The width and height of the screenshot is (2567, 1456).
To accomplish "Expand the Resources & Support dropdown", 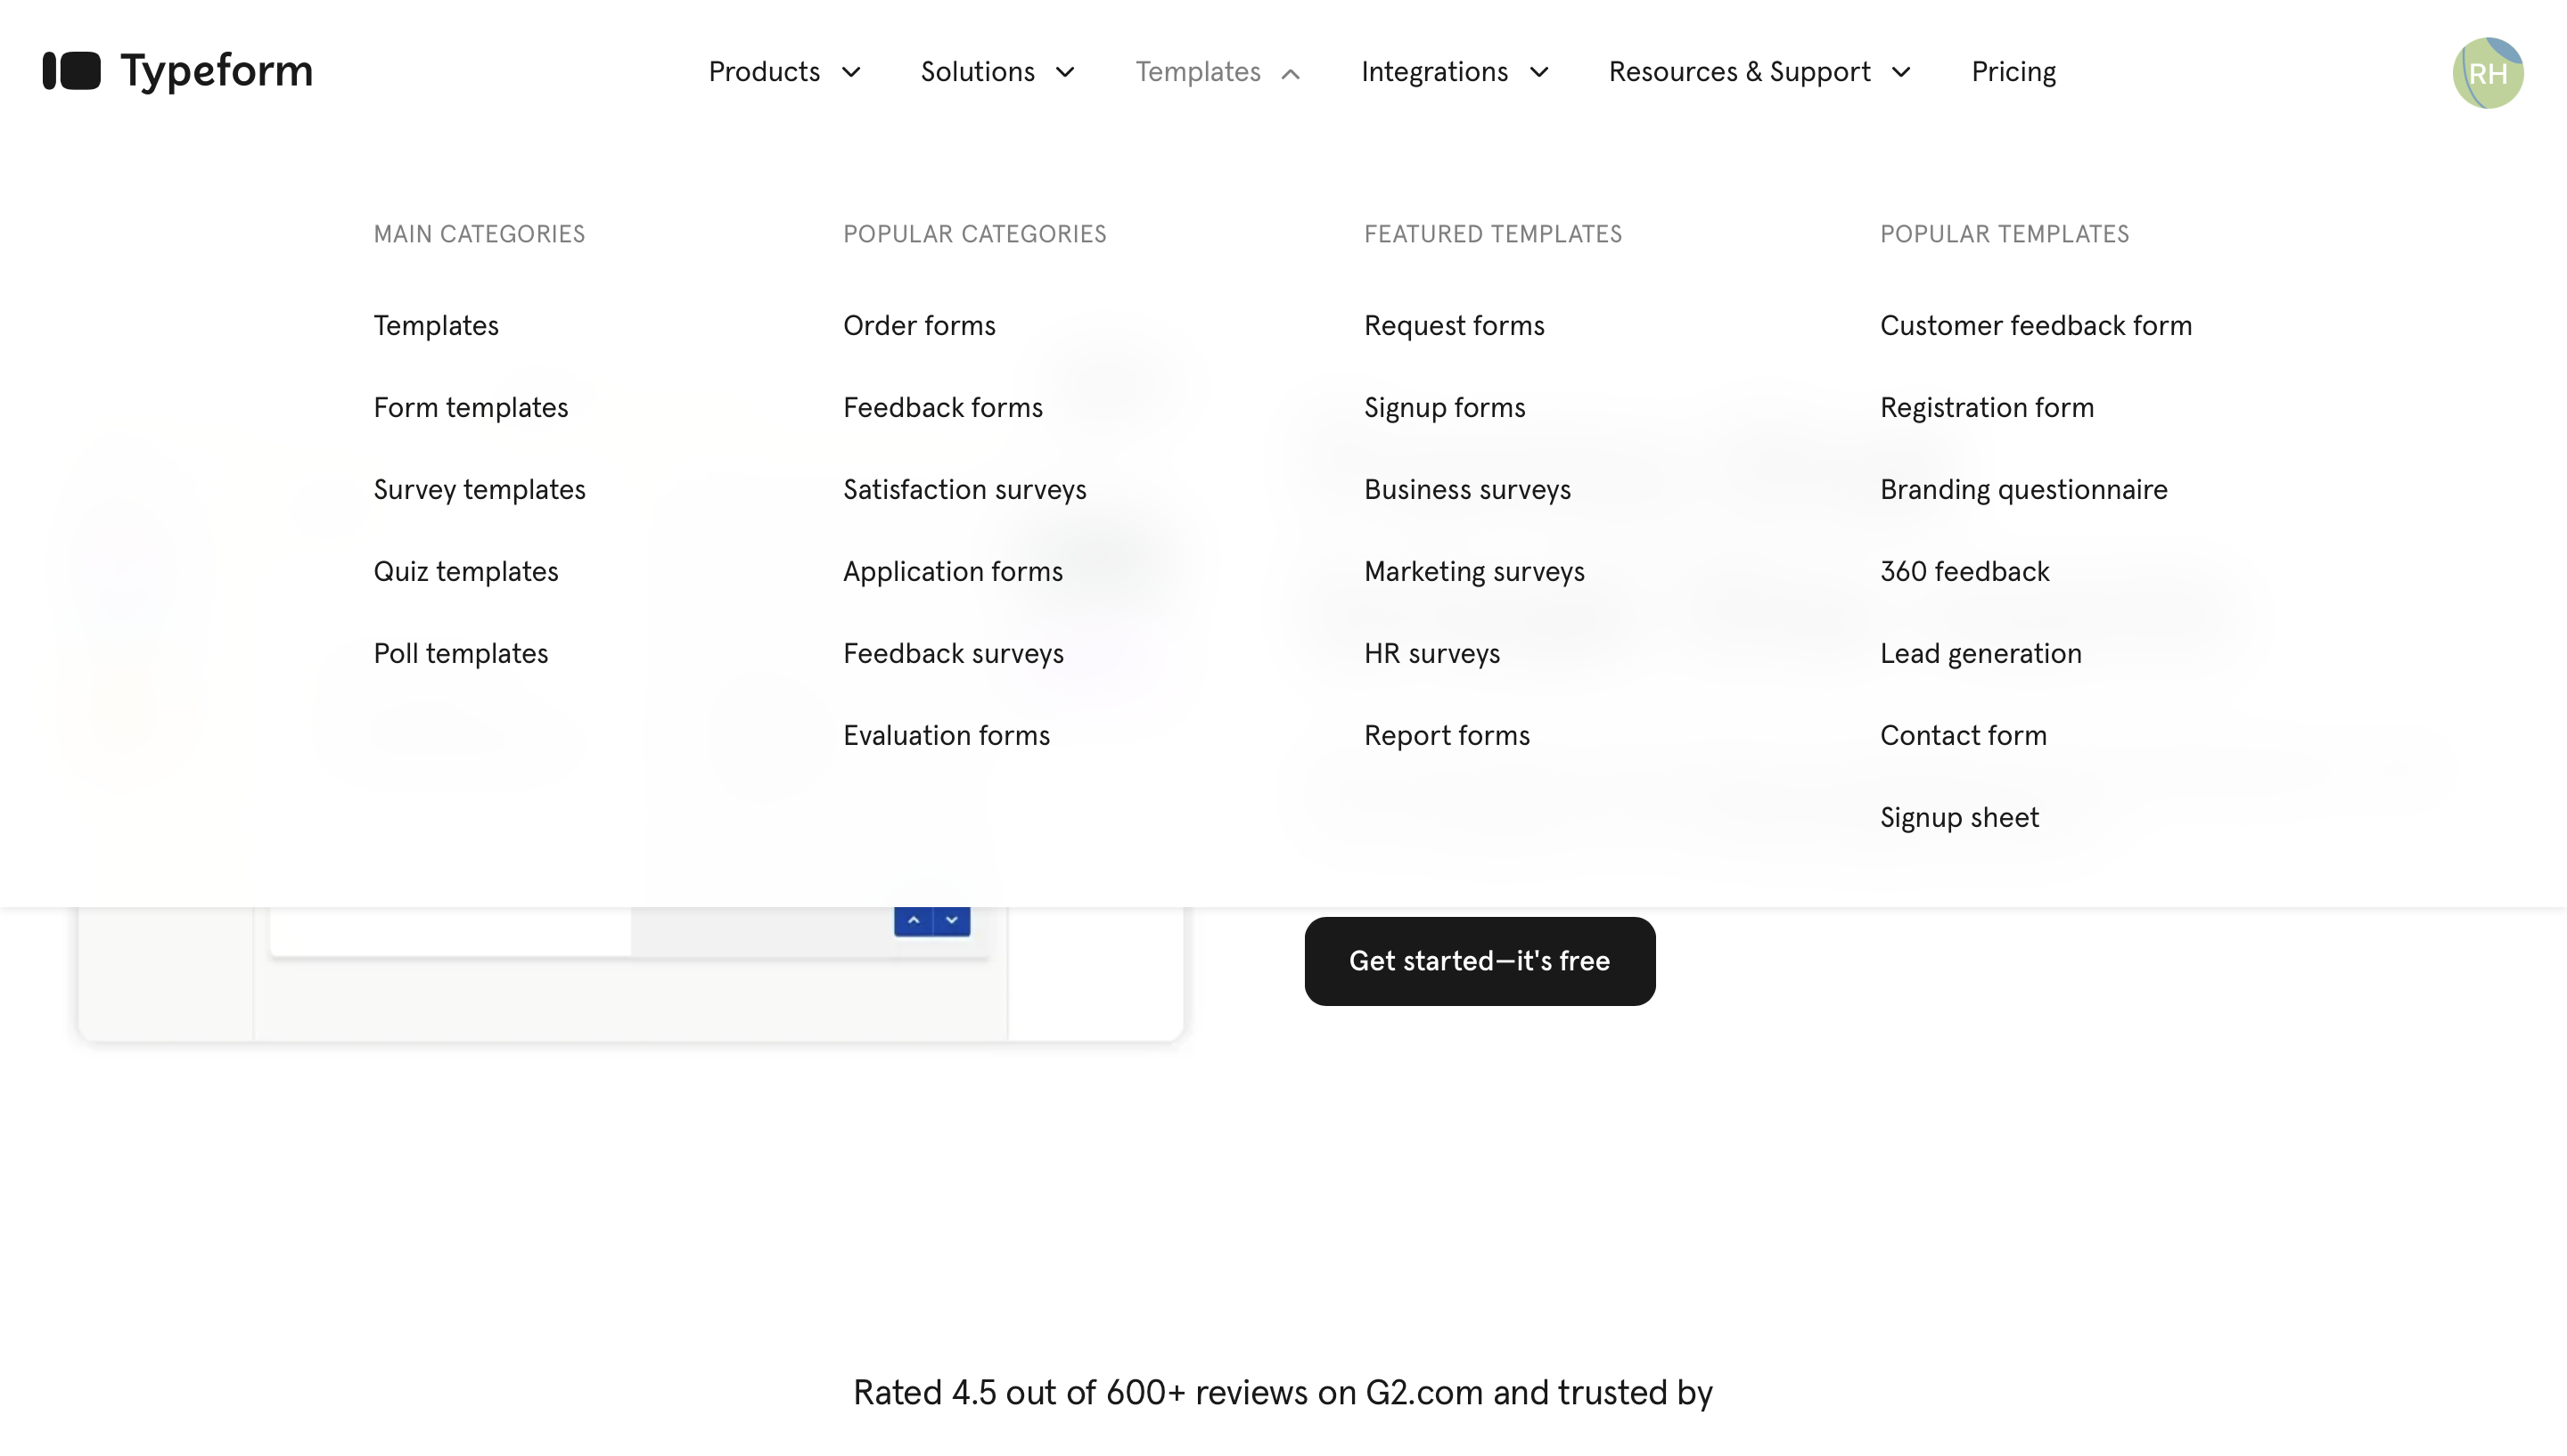I will pyautogui.click(x=1760, y=72).
